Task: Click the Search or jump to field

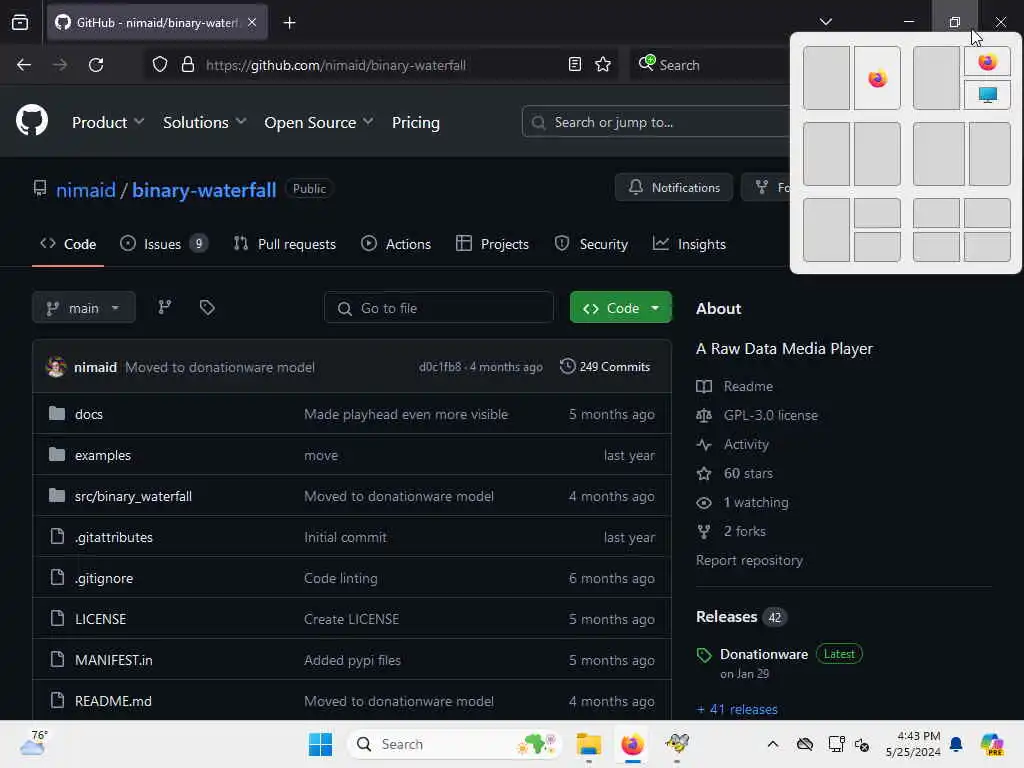Action: click(x=655, y=122)
